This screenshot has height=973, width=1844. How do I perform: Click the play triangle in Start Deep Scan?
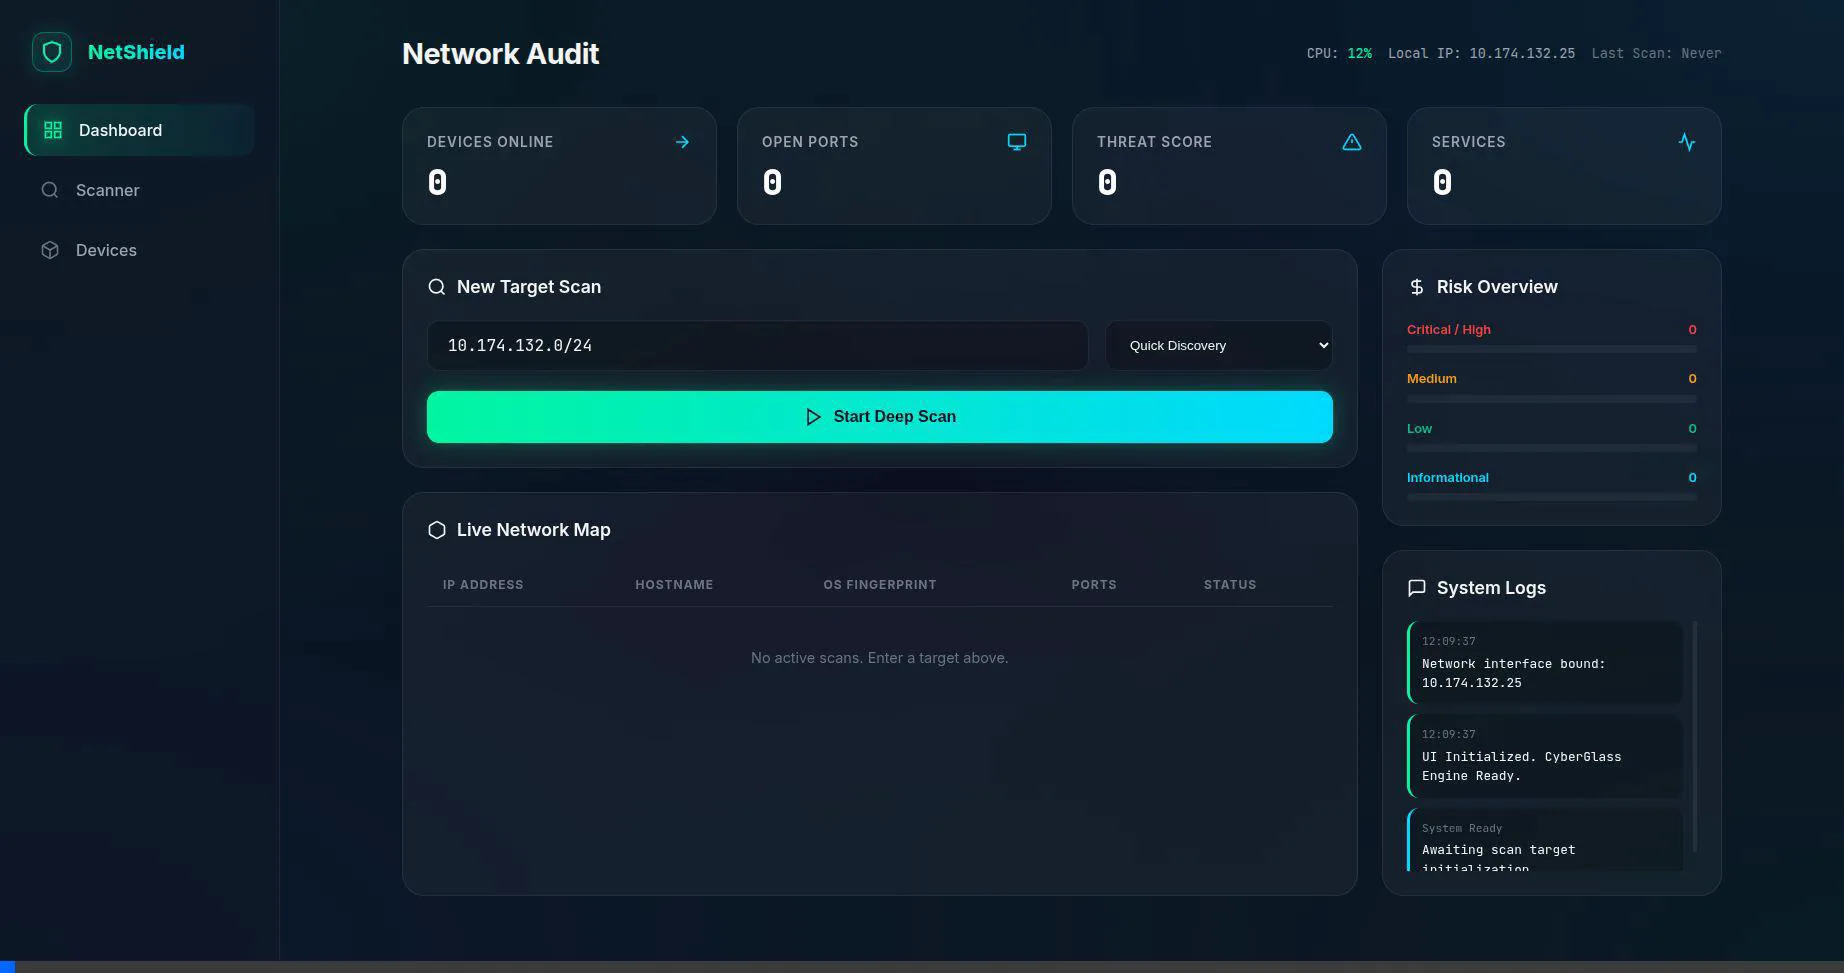(x=813, y=417)
